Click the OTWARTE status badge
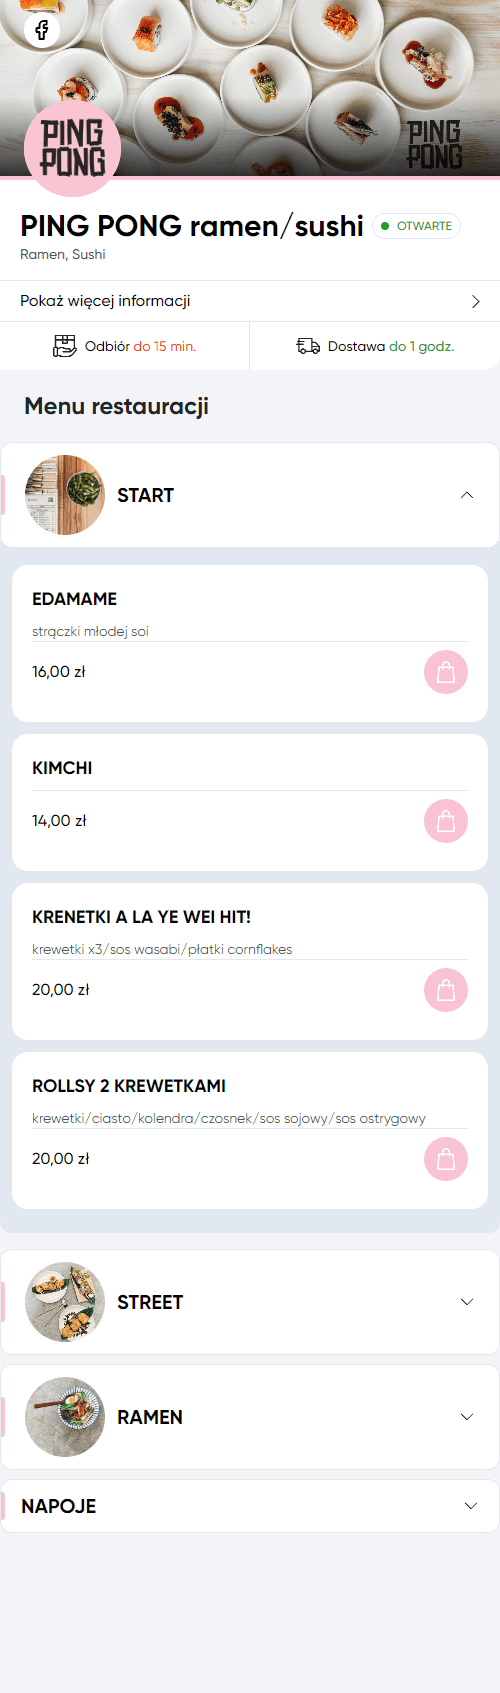 pos(416,226)
